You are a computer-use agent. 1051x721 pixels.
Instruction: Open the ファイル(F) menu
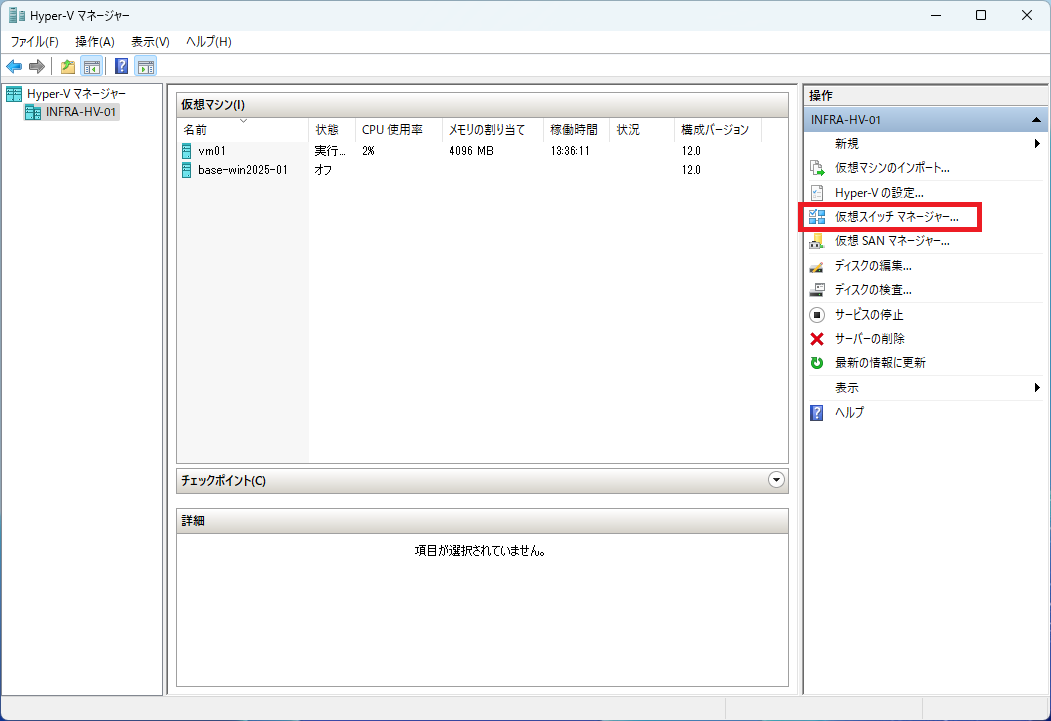[x=35, y=42]
